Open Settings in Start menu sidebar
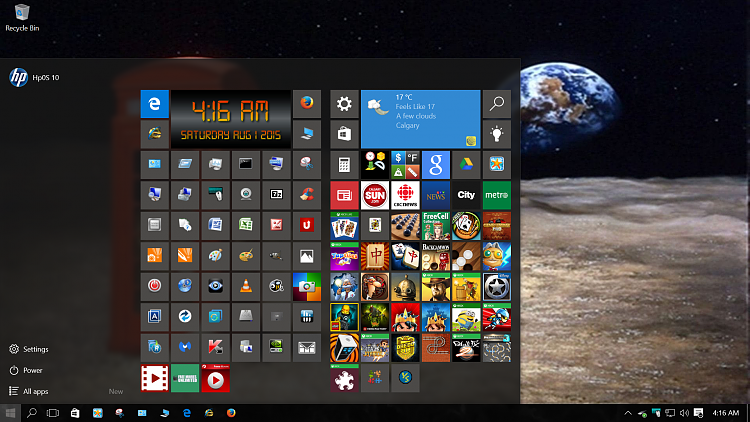The height and width of the screenshot is (422, 750). coord(29,349)
